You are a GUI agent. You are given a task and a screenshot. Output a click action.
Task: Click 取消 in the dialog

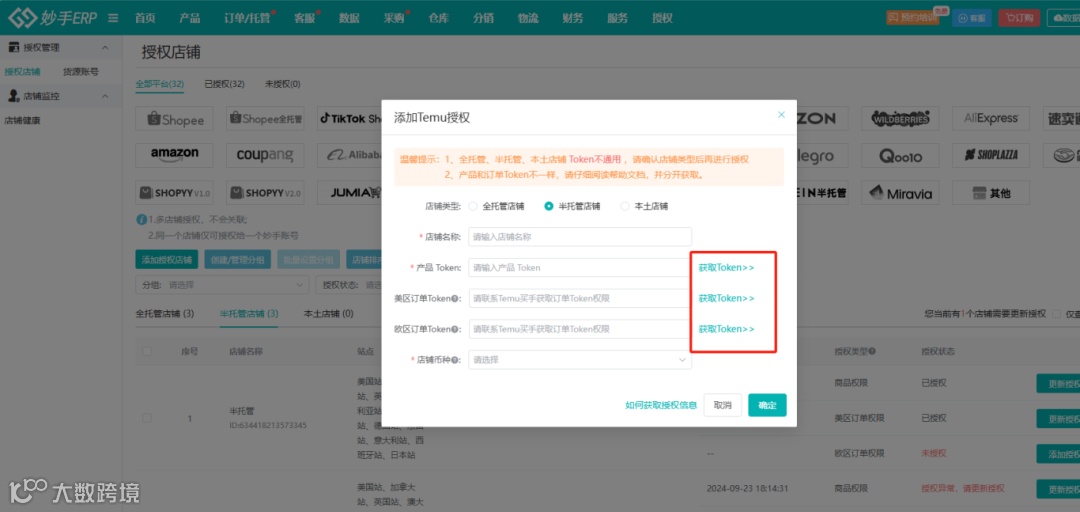(723, 405)
